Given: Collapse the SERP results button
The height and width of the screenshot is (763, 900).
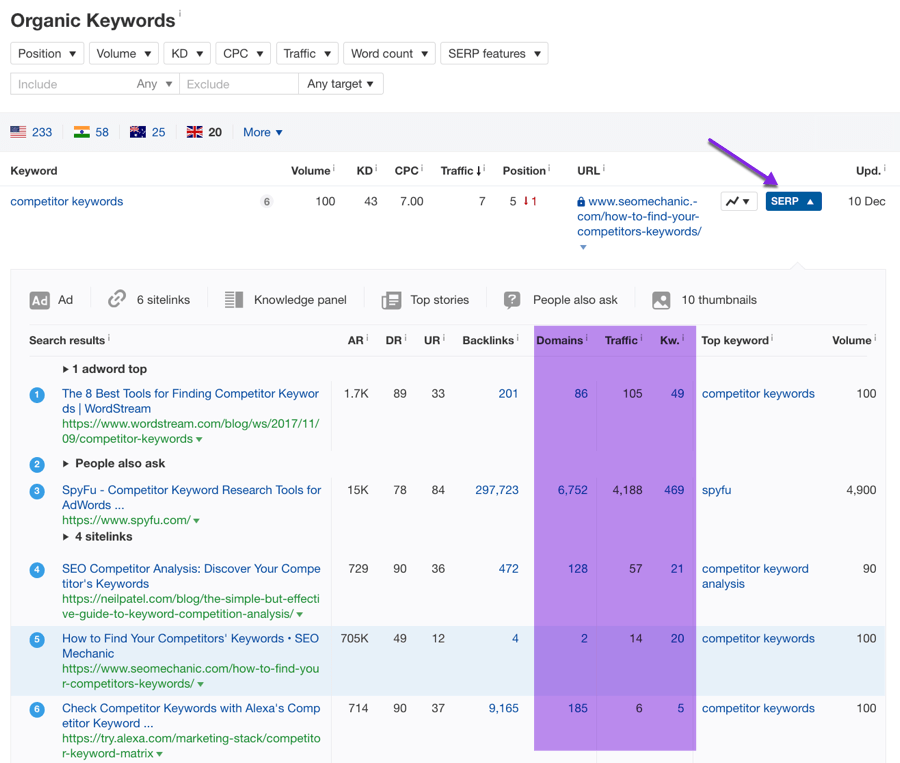Looking at the screenshot, I should point(793,201).
